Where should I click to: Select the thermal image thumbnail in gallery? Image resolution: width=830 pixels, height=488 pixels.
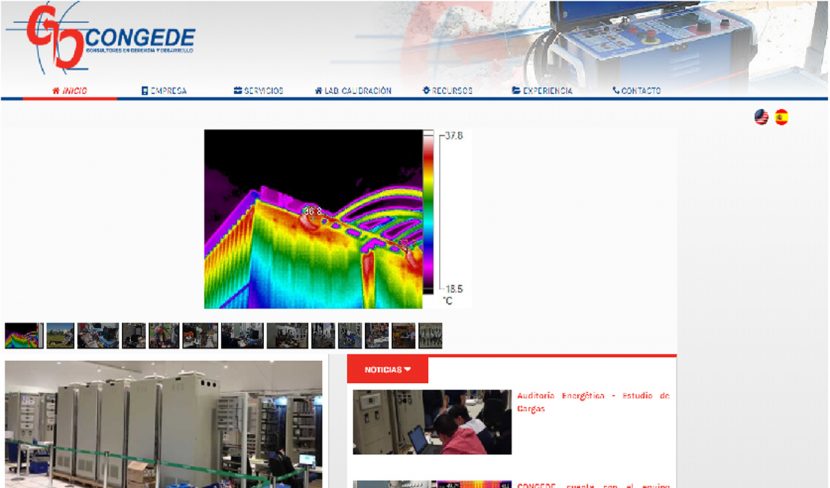[23, 335]
